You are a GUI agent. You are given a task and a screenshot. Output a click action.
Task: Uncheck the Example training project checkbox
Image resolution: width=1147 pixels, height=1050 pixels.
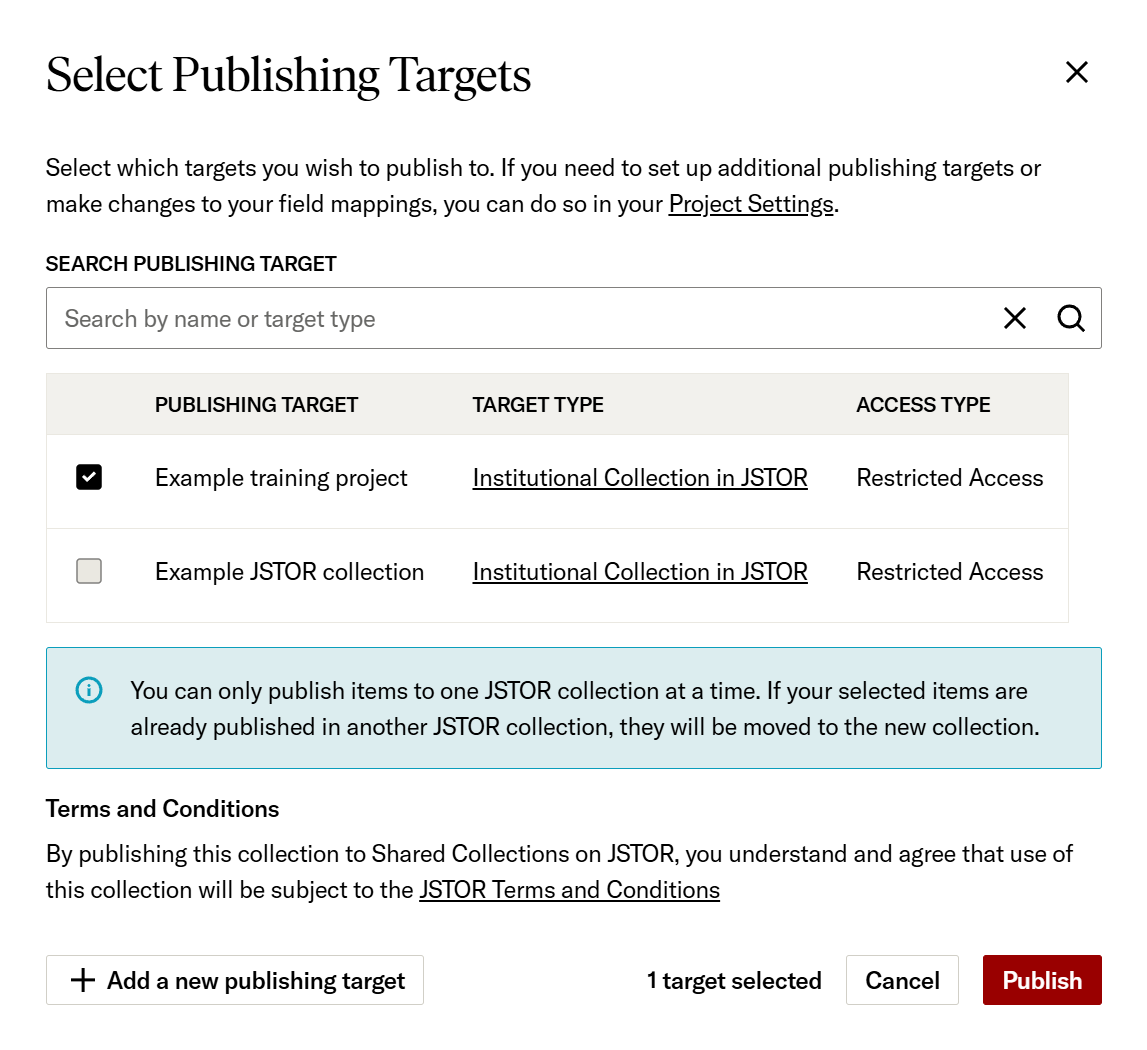pos(89,477)
